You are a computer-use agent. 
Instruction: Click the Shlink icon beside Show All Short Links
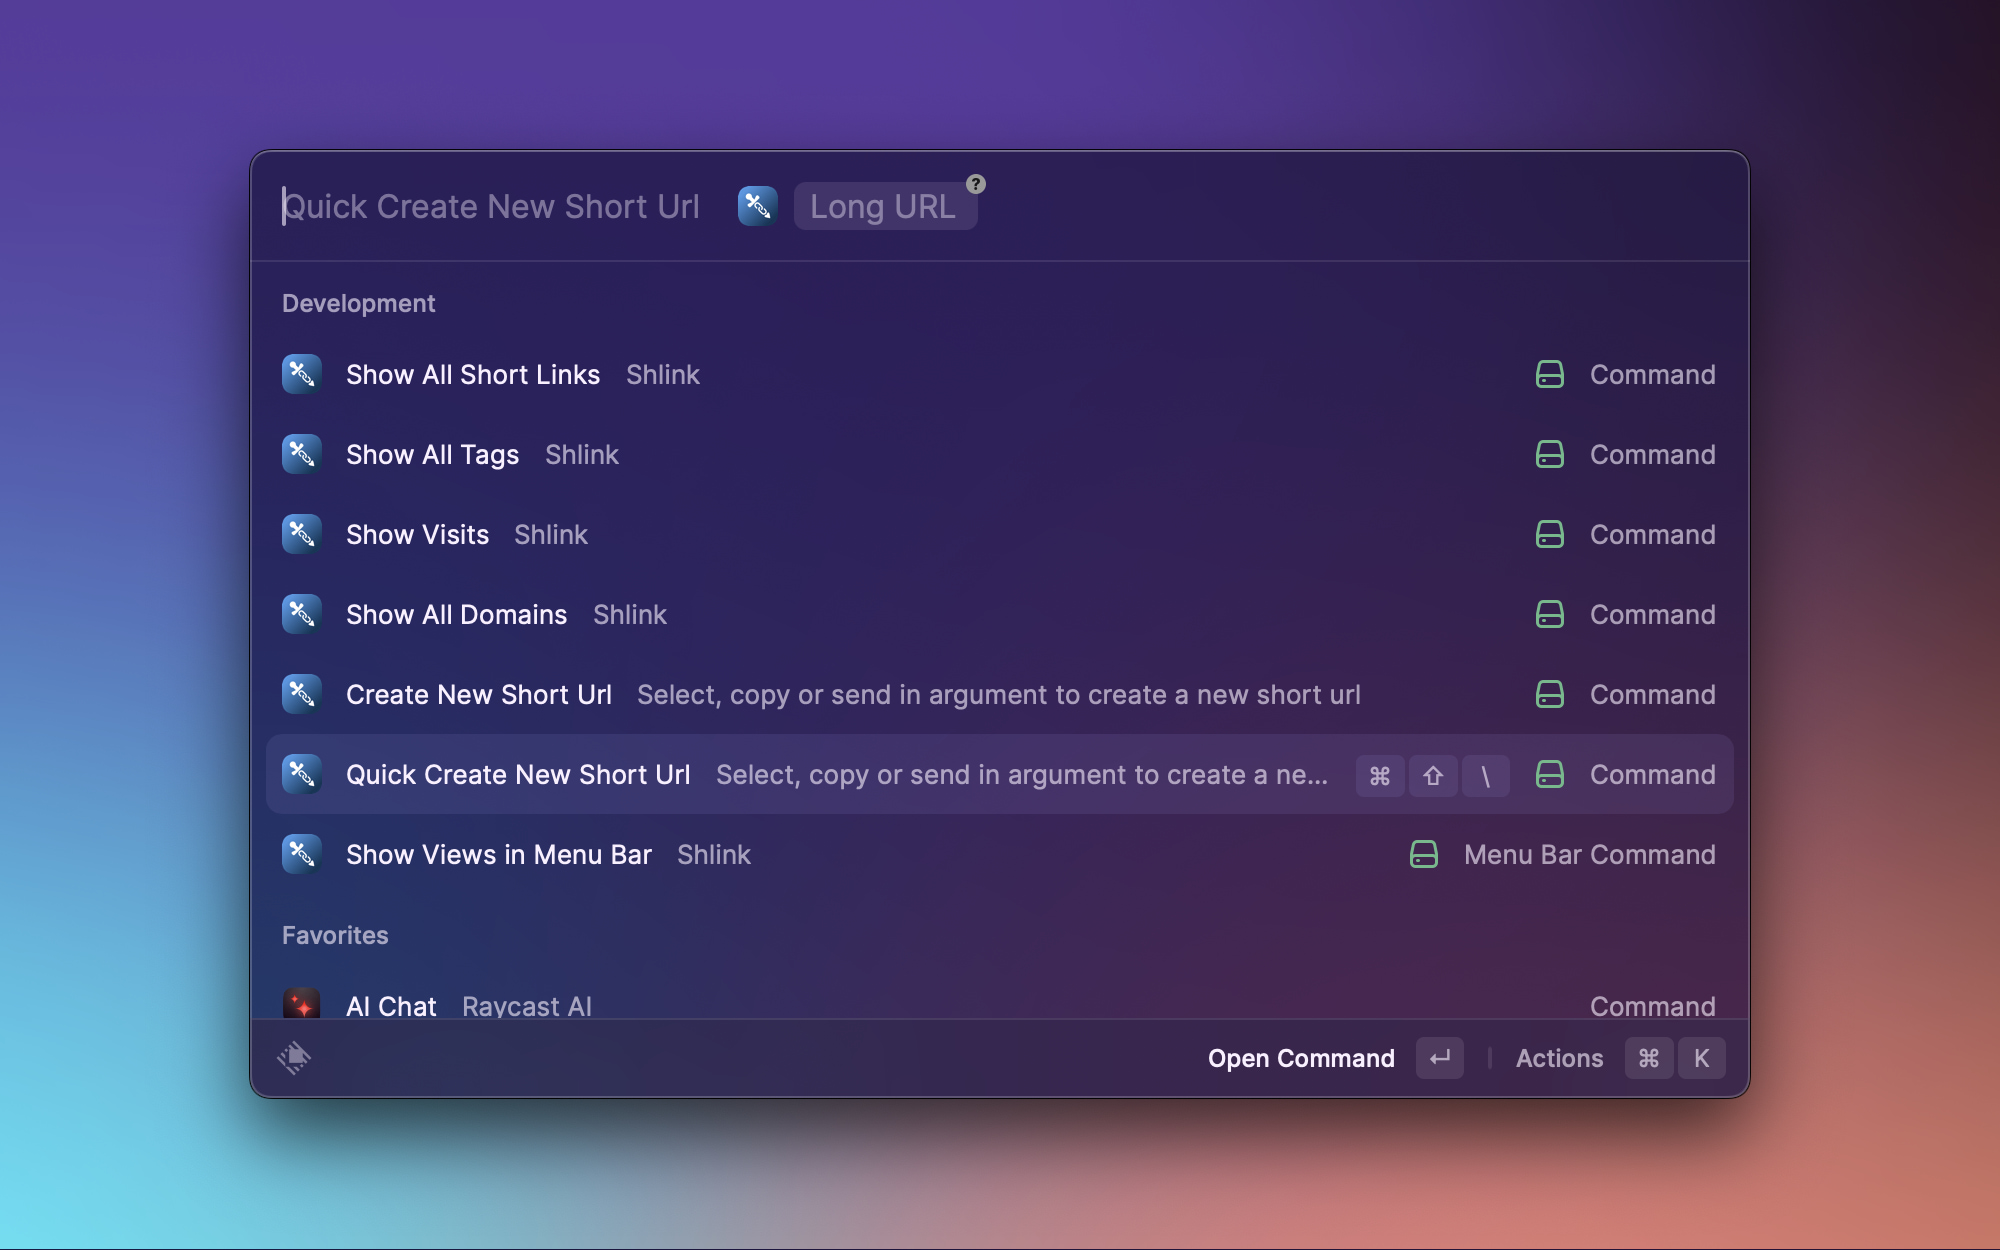click(x=301, y=374)
